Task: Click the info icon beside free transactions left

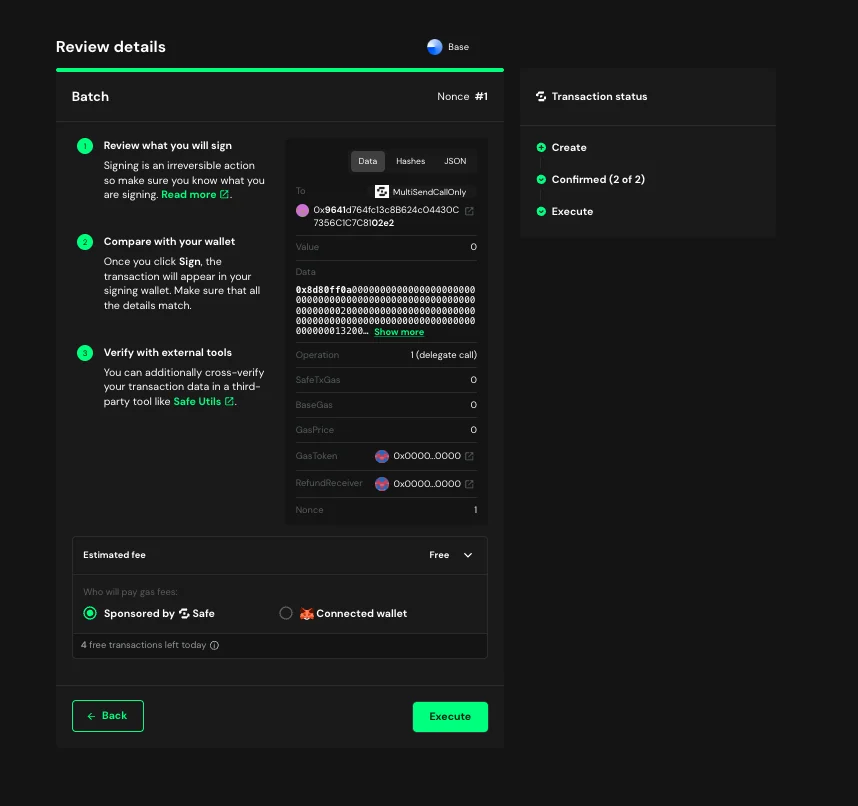Action: pyautogui.click(x=215, y=646)
